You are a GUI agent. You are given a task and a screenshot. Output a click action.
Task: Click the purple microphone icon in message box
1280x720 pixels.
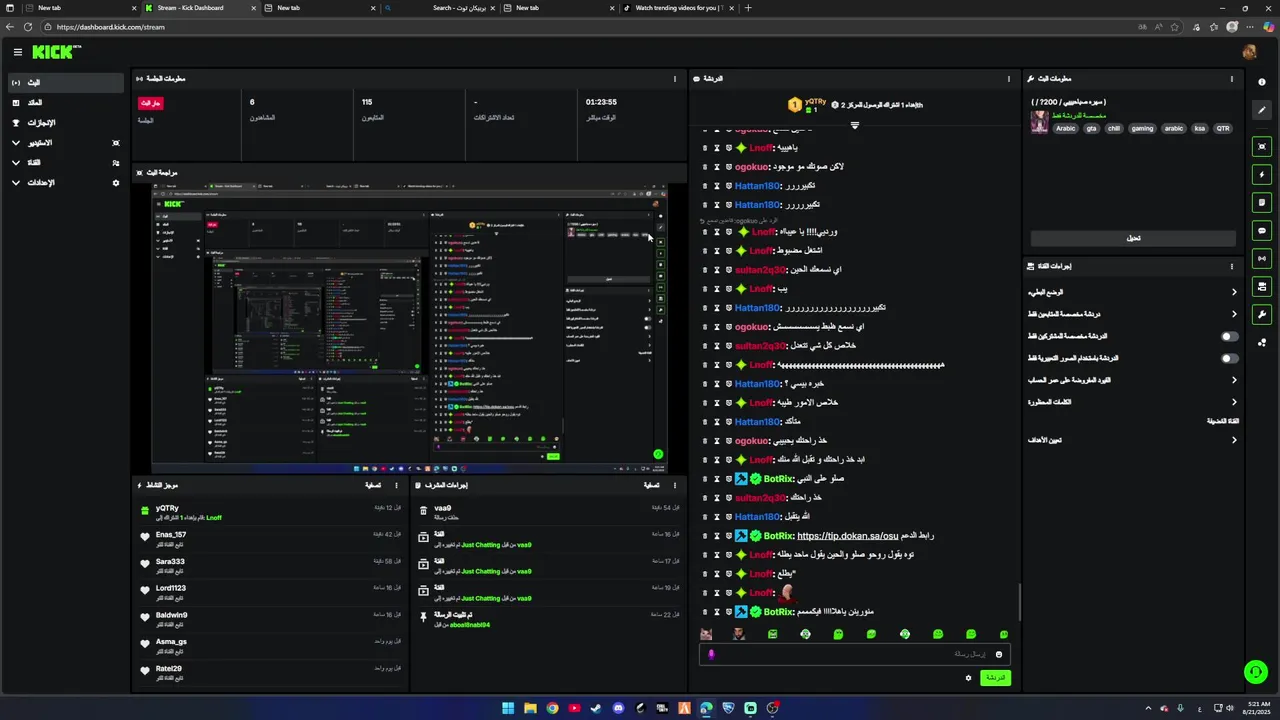[711, 655]
